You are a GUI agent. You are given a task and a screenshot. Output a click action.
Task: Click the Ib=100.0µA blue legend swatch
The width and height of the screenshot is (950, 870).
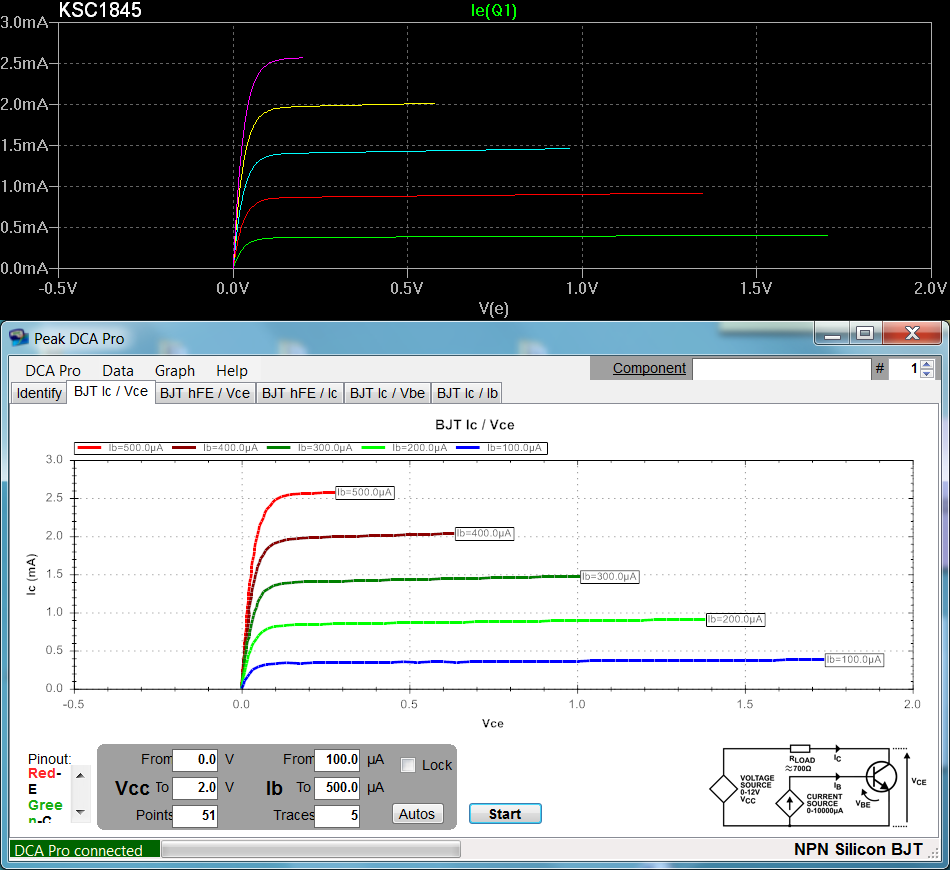468,448
